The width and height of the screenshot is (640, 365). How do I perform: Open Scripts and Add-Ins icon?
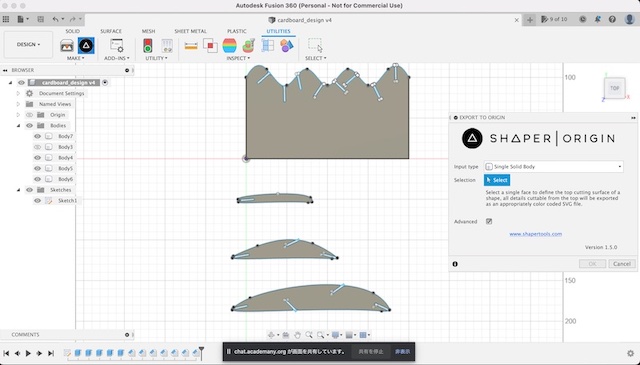117,46
